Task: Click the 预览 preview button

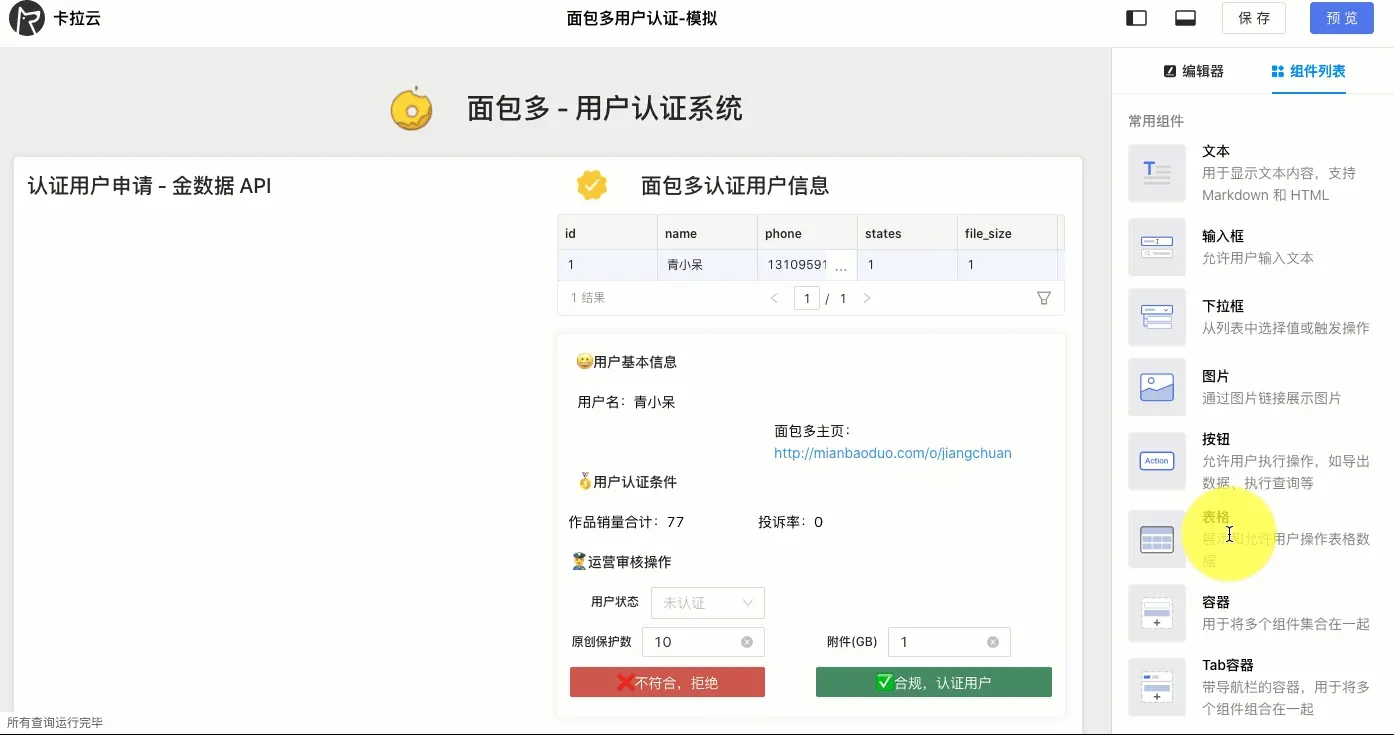Action: pos(1341,18)
